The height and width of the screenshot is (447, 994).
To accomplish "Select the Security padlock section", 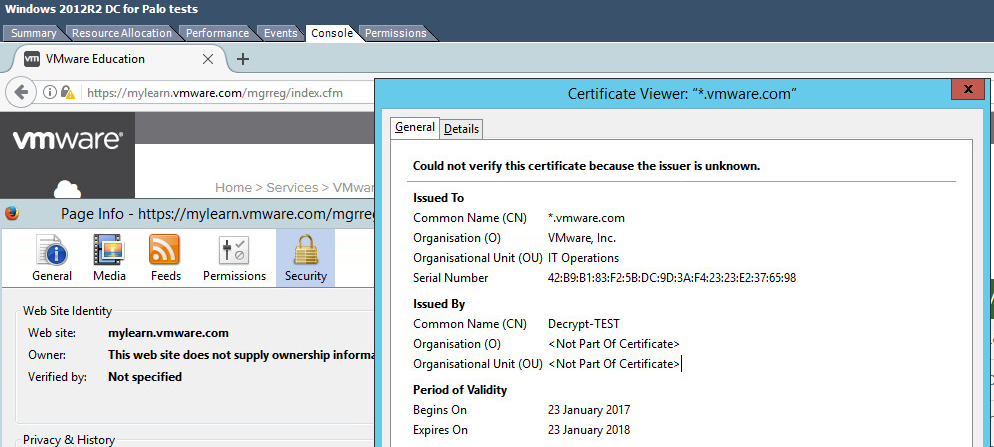I will pyautogui.click(x=305, y=258).
